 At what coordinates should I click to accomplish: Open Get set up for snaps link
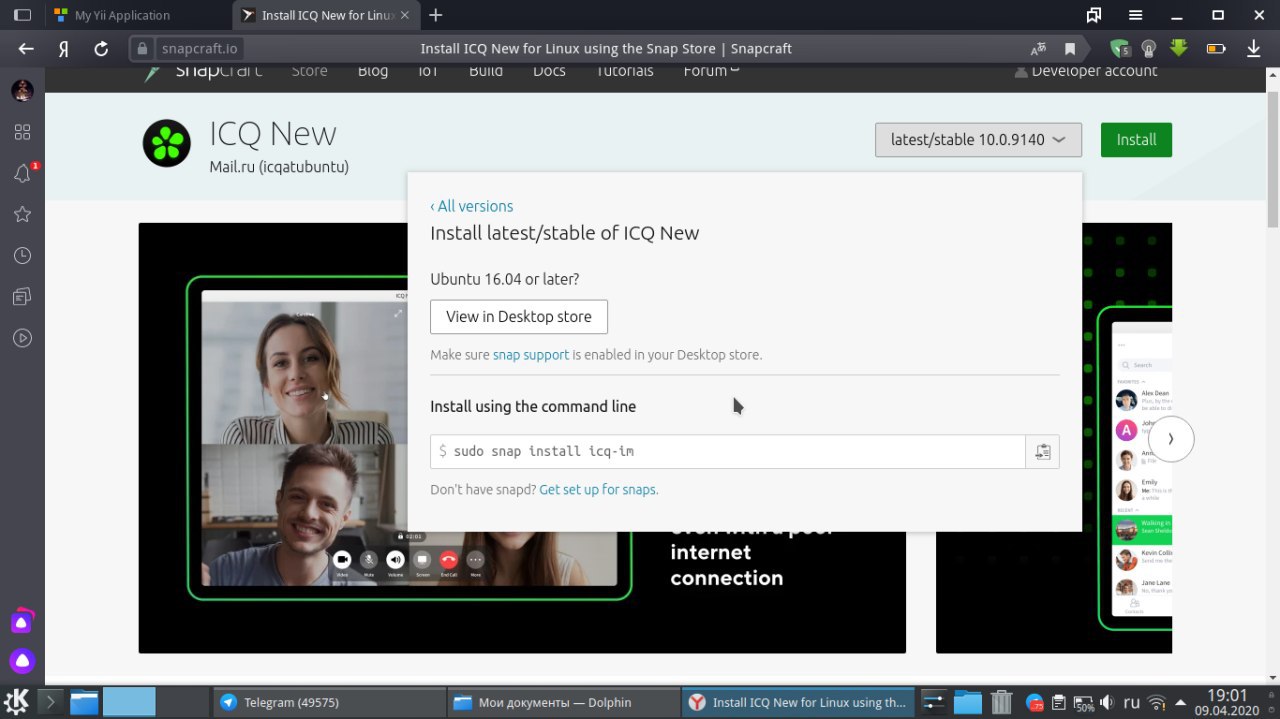tap(598, 490)
